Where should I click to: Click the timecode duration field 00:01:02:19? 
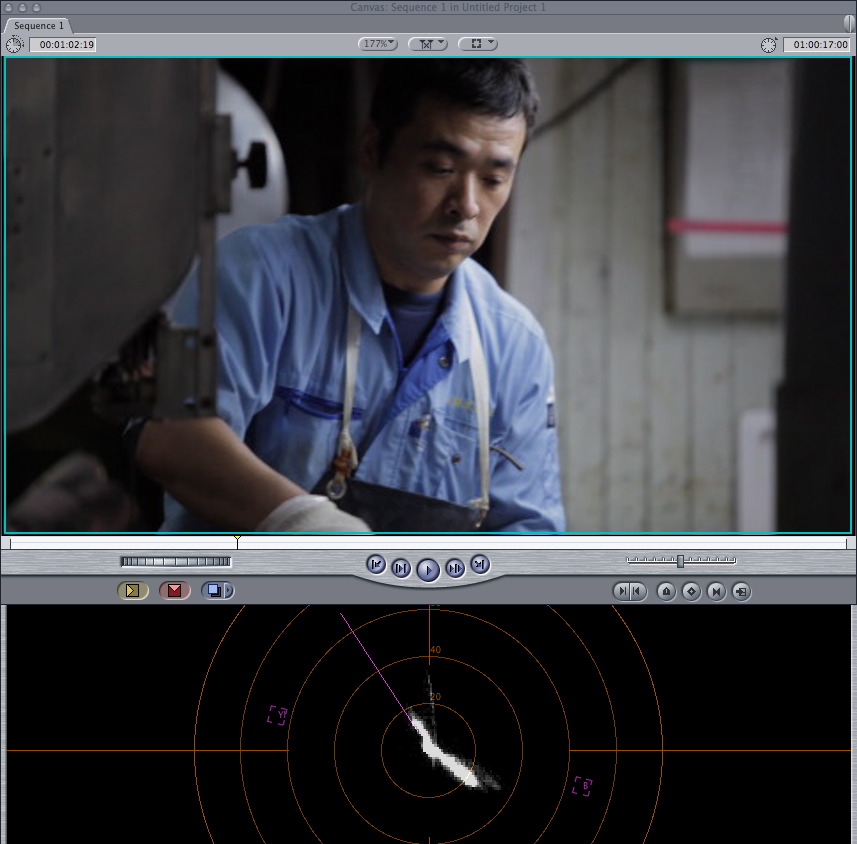tap(63, 44)
